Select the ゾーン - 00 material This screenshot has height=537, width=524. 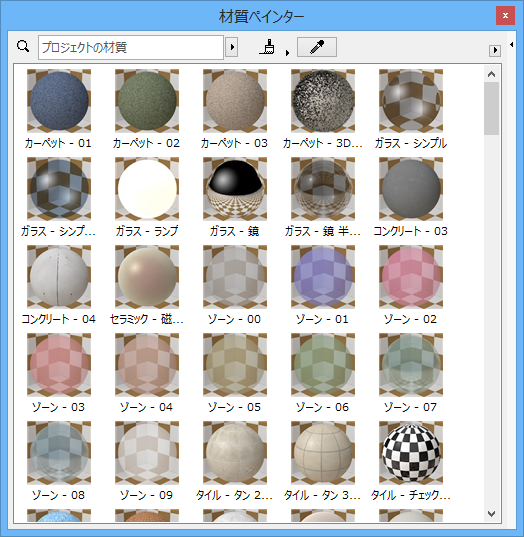[235, 277]
